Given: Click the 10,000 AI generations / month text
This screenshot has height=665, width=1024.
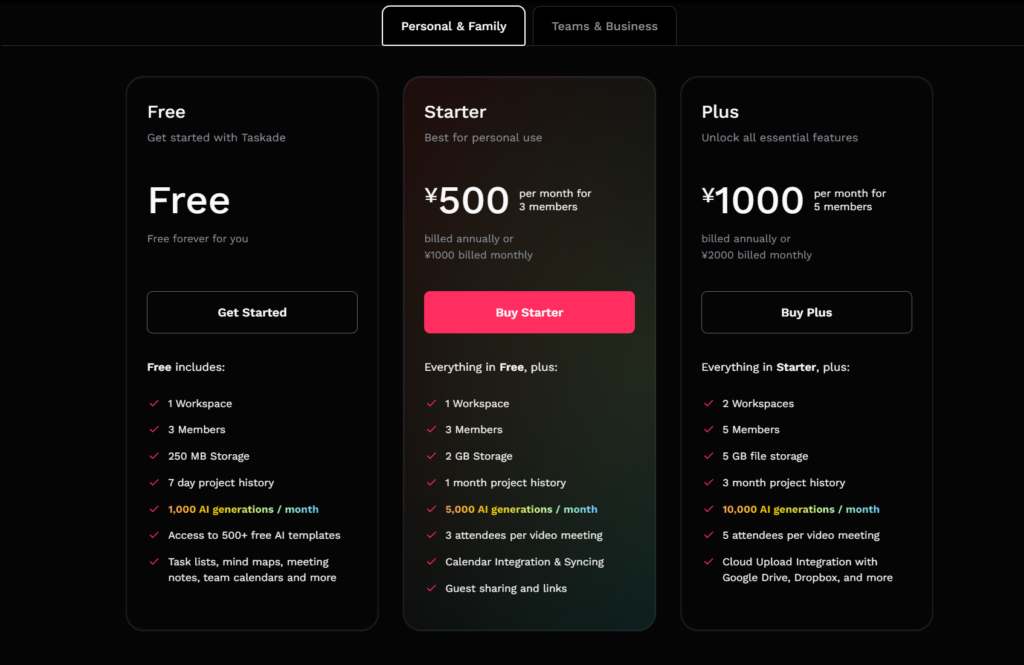Looking at the screenshot, I should click(x=801, y=509).
